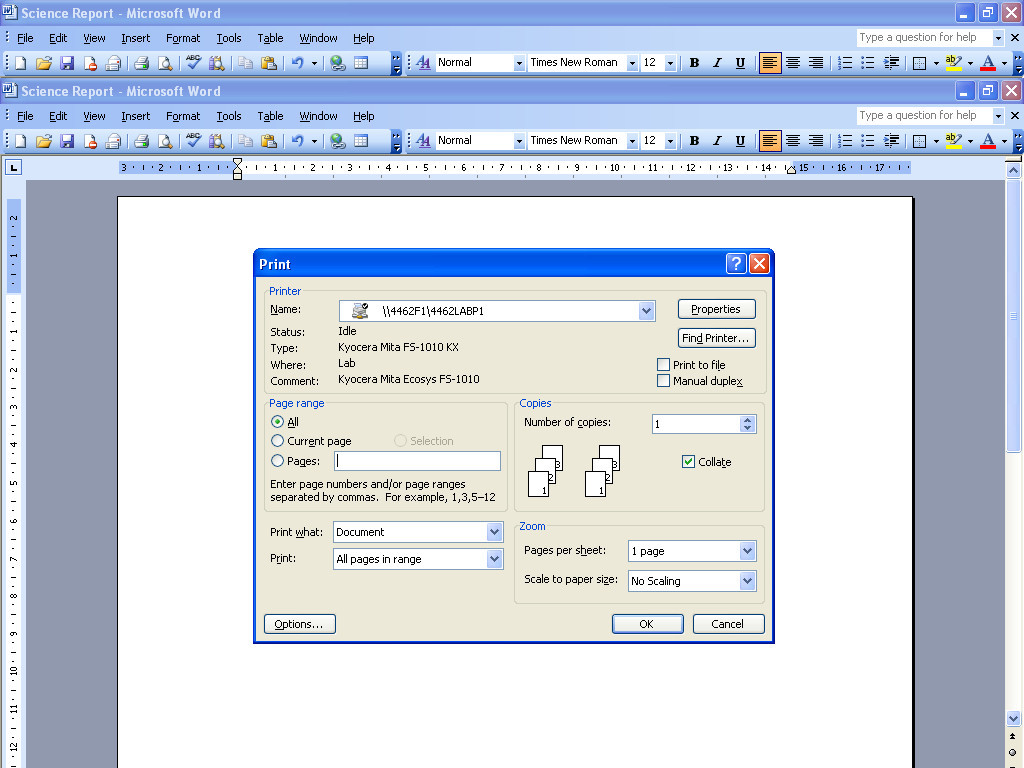Click Underline U in toolbar above the ruler
1024x768 pixels.
point(740,140)
